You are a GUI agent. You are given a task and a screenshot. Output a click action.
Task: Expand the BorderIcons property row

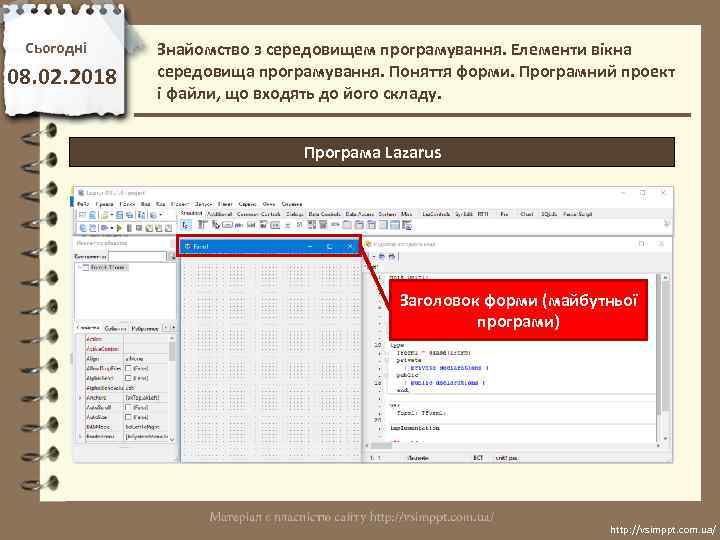(x=81, y=436)
